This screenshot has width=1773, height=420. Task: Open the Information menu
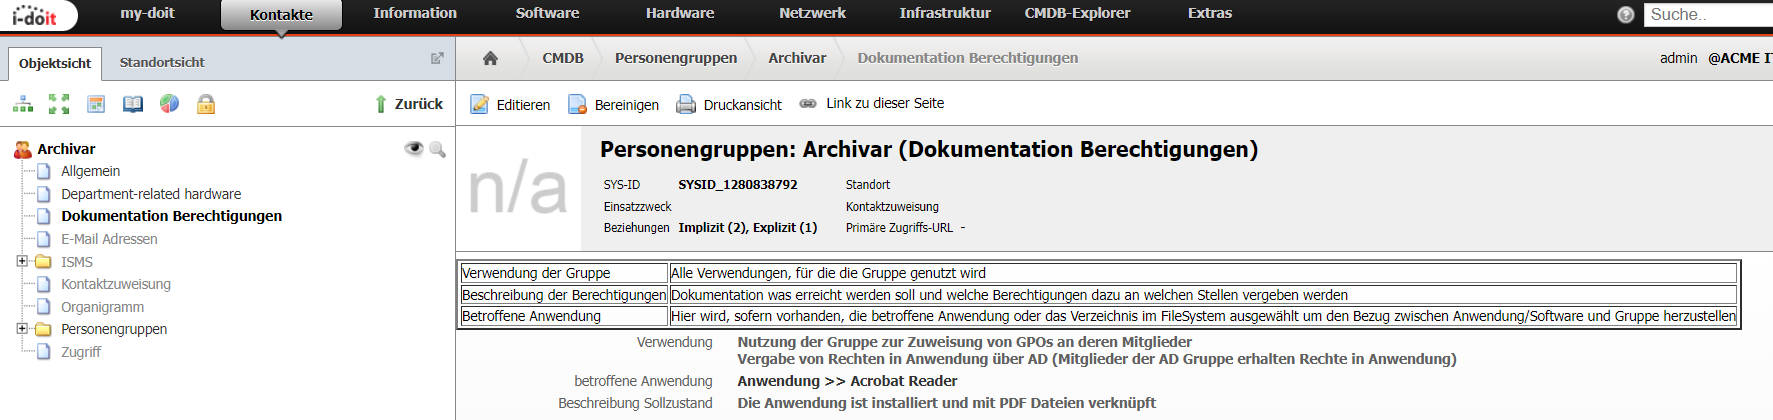coord(415,13)
